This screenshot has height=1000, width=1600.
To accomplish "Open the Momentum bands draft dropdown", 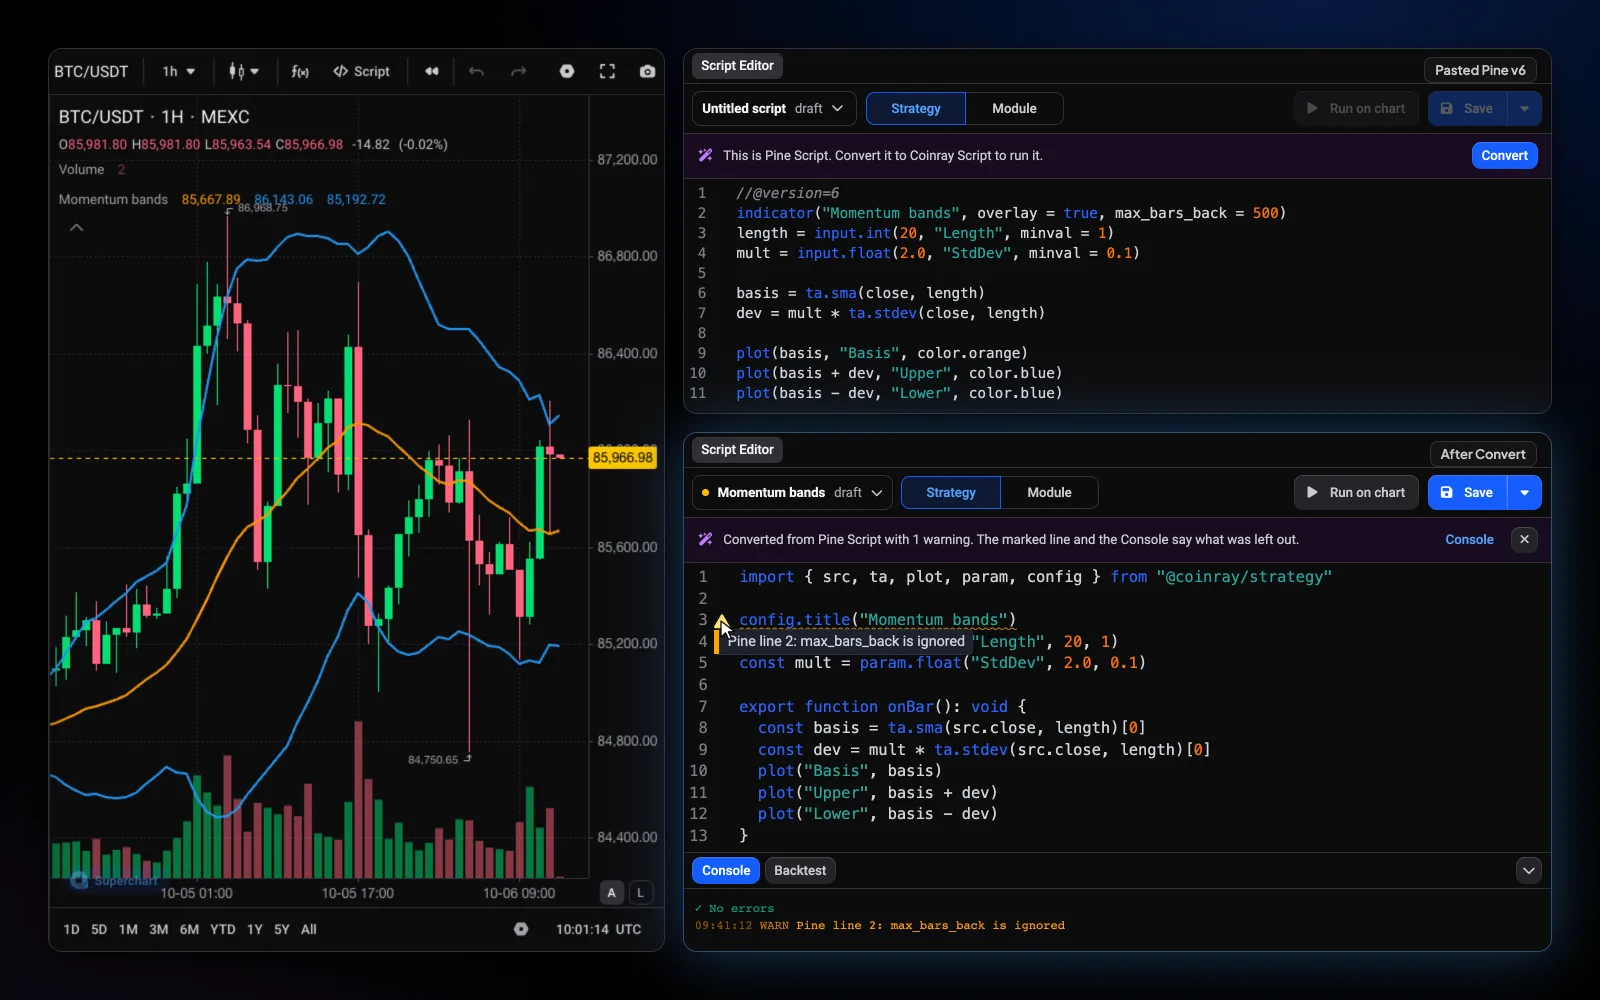I will pyautogui.click(x=792, y=492).
